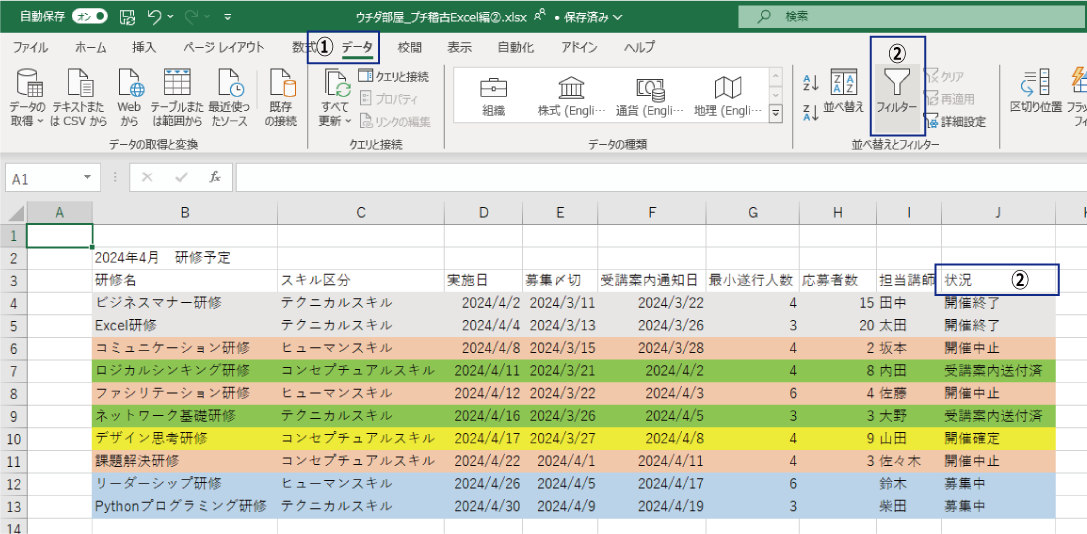Click the column B header

pyautogui.click(x=185, y=211)
